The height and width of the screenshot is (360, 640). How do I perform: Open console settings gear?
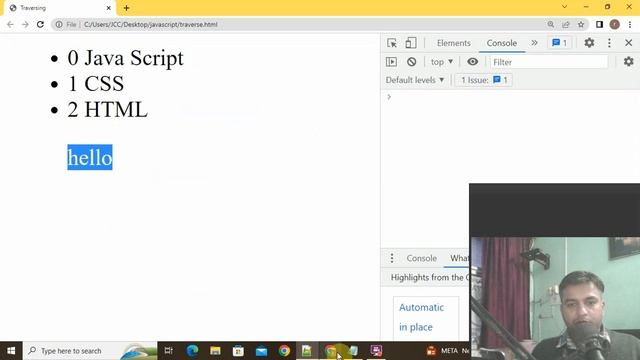629,62
